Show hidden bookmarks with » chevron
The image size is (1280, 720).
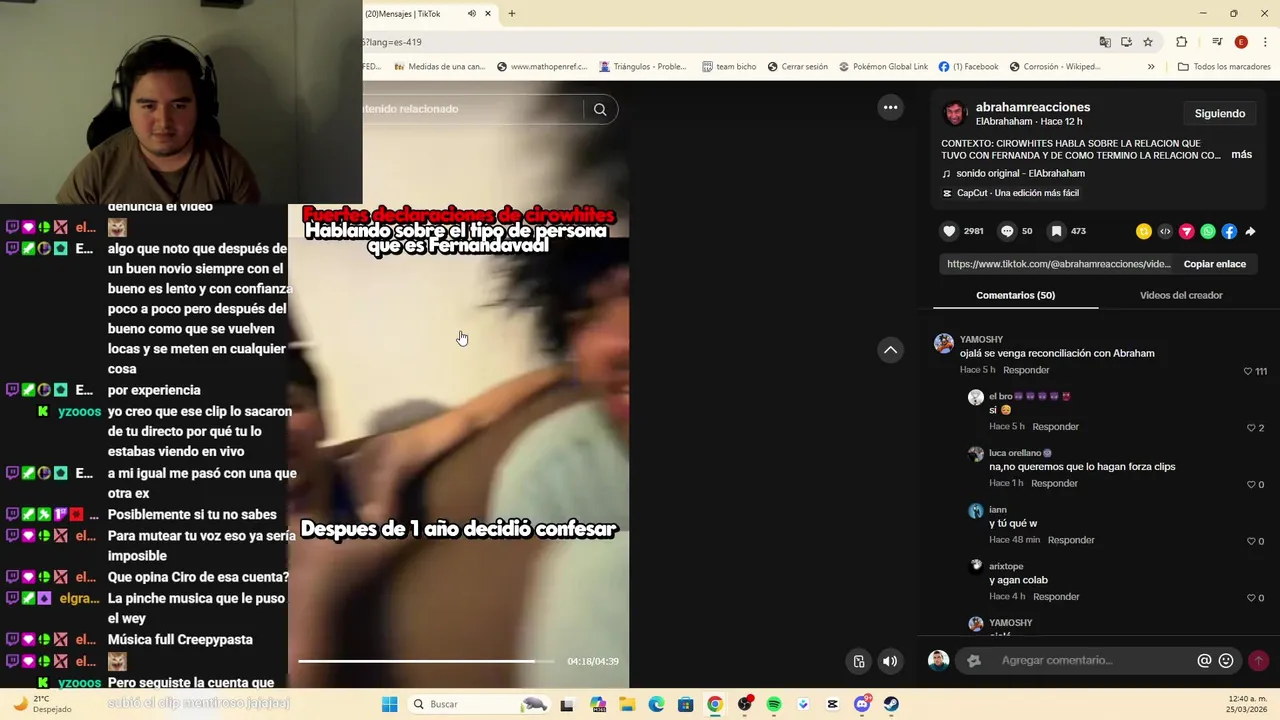(x=1151, y=67)
